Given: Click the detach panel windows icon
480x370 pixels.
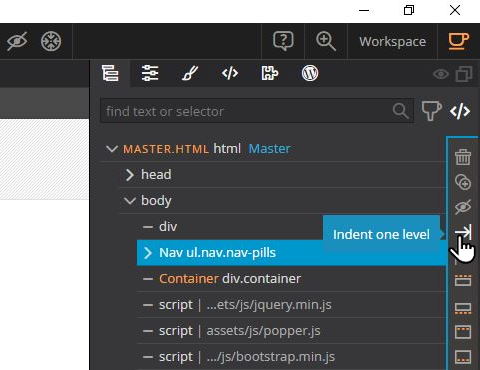Looking at the screenshot, I should point(464,74).
